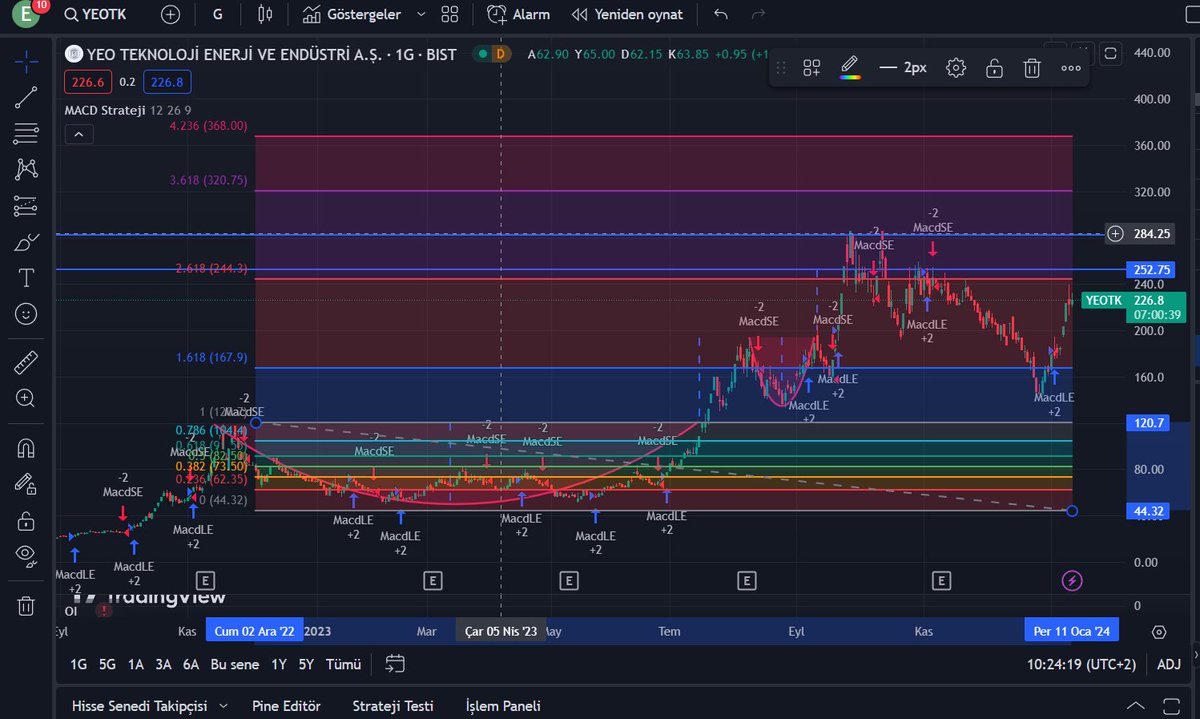The width and height of the screenshot is (1200, 719).
Task: Open the Hisse Senedi Takipçisi tab
Action: 139,706
